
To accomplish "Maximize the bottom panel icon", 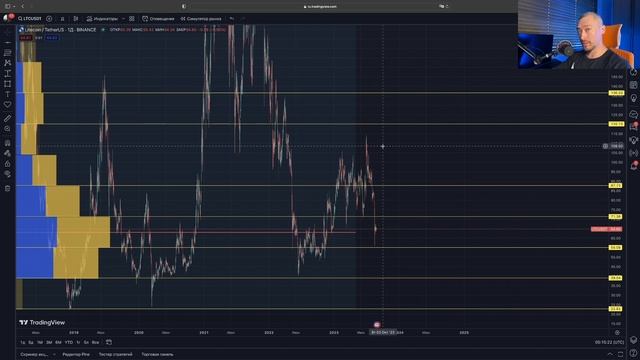I will pyautogui.click(x=620, y=354).
